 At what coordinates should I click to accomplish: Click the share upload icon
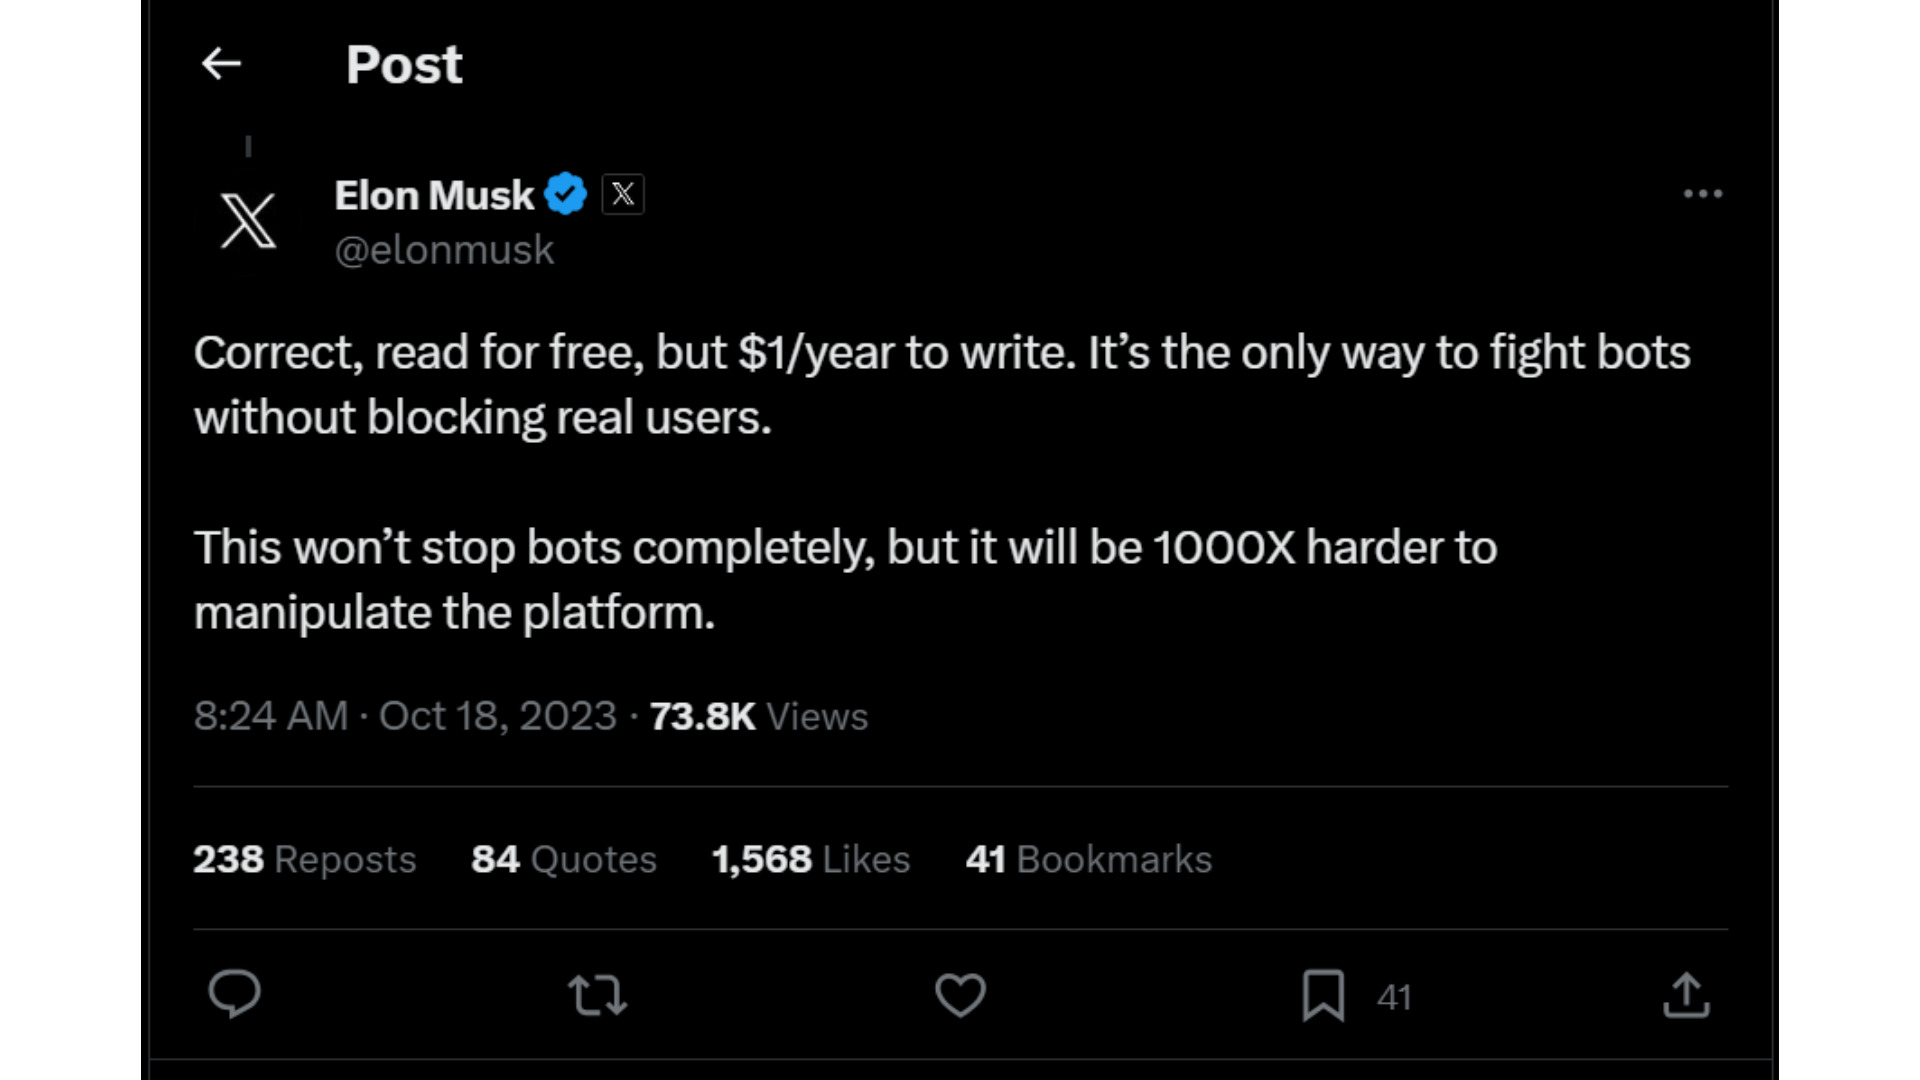click(x=1686, y=995)
